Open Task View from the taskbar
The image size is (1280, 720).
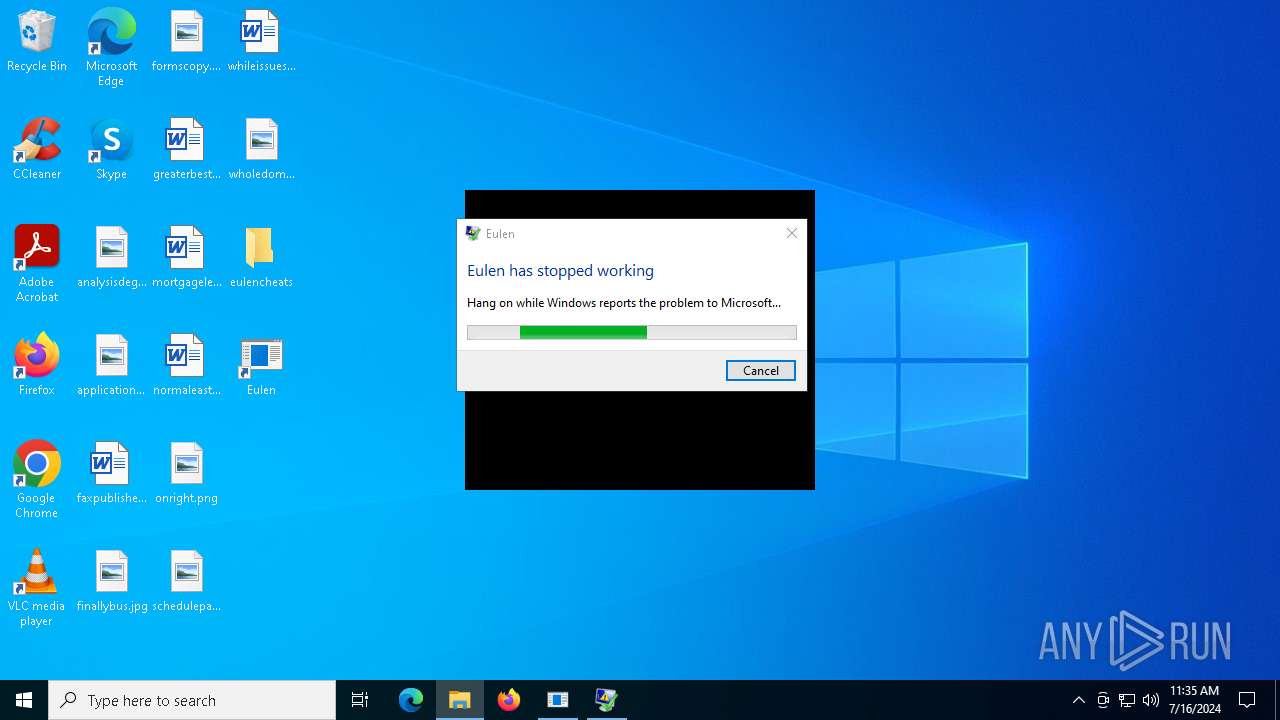[x=360, y=700]
